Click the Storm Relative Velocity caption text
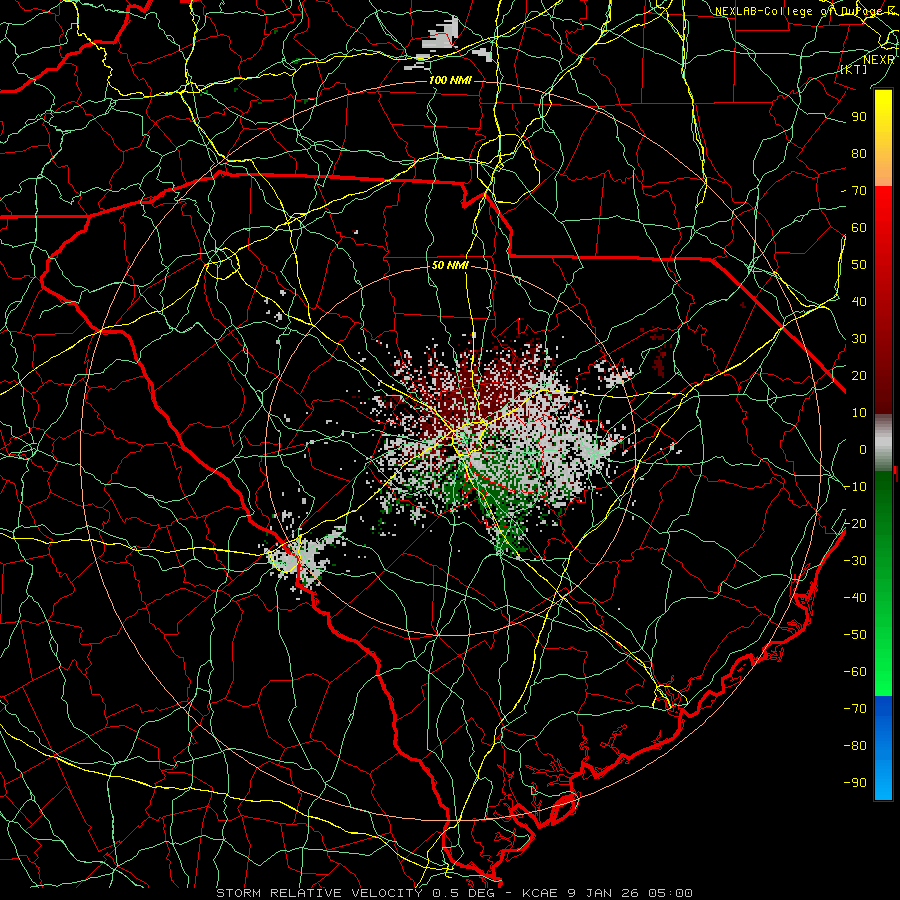 click(454, 893)
